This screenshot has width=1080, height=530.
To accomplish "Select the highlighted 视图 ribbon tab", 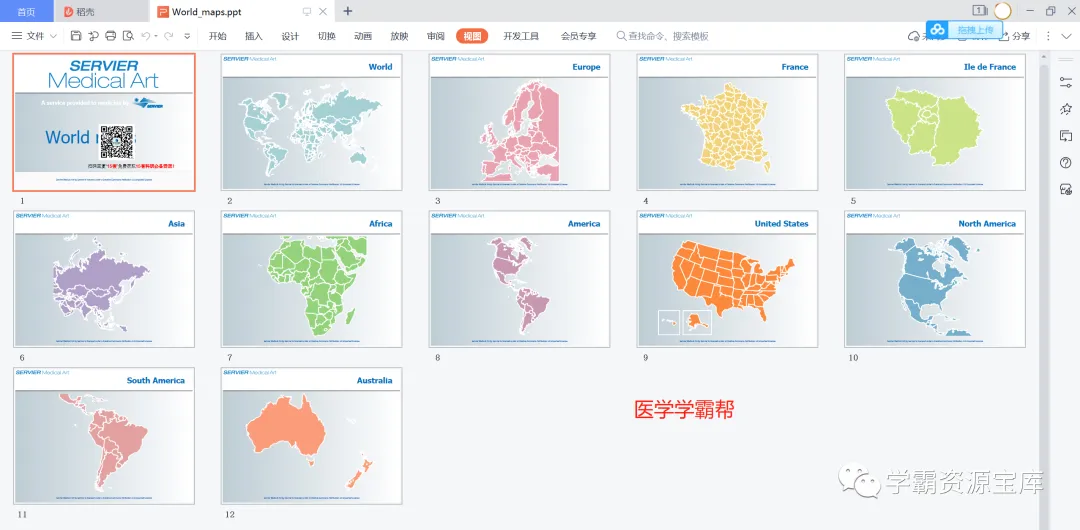I will pyautogui.click(x=472, y=36).
